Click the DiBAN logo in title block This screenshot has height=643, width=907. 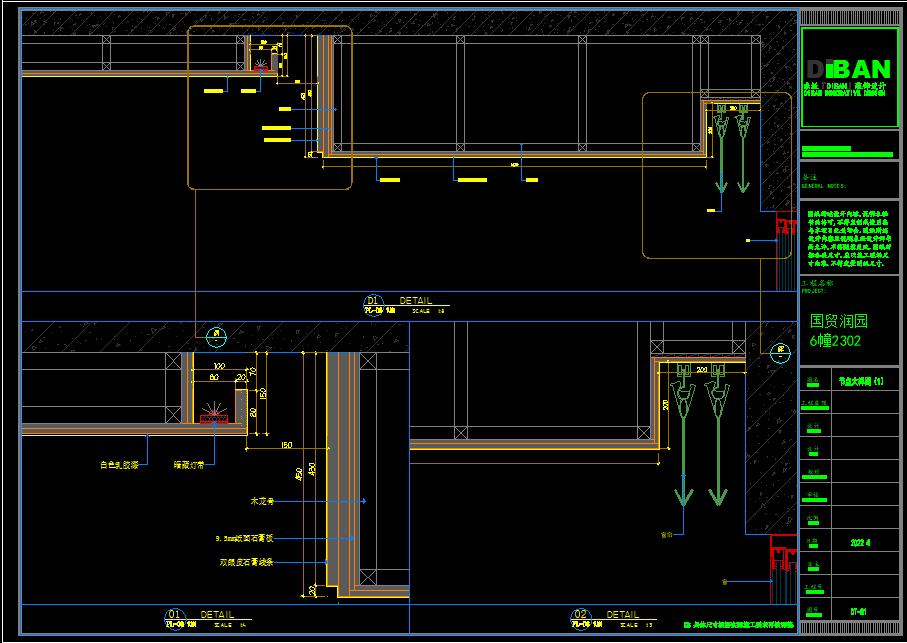[x=849, y=70]
